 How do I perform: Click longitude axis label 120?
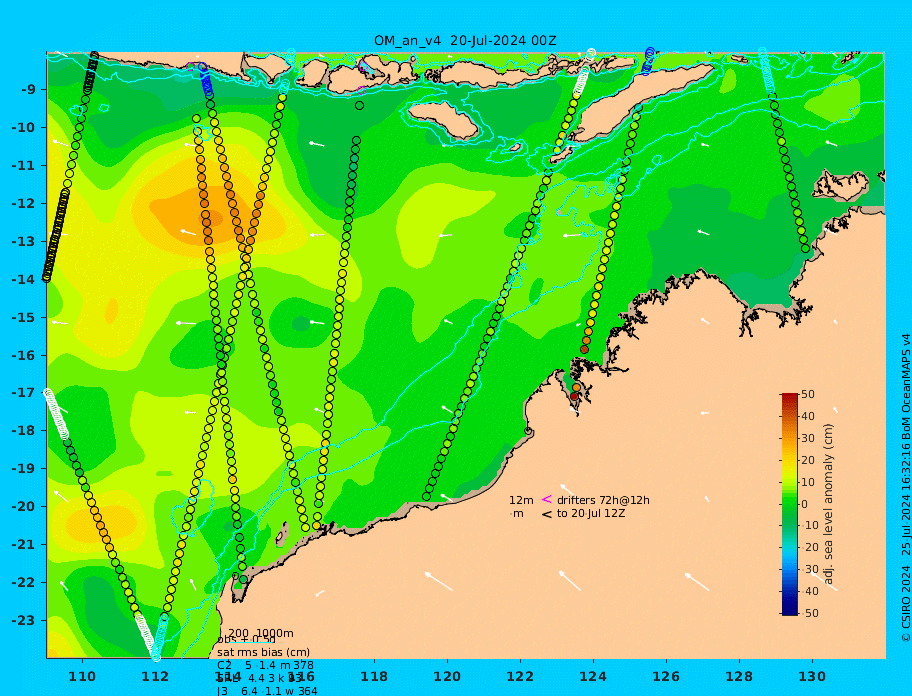click(447, 676)
